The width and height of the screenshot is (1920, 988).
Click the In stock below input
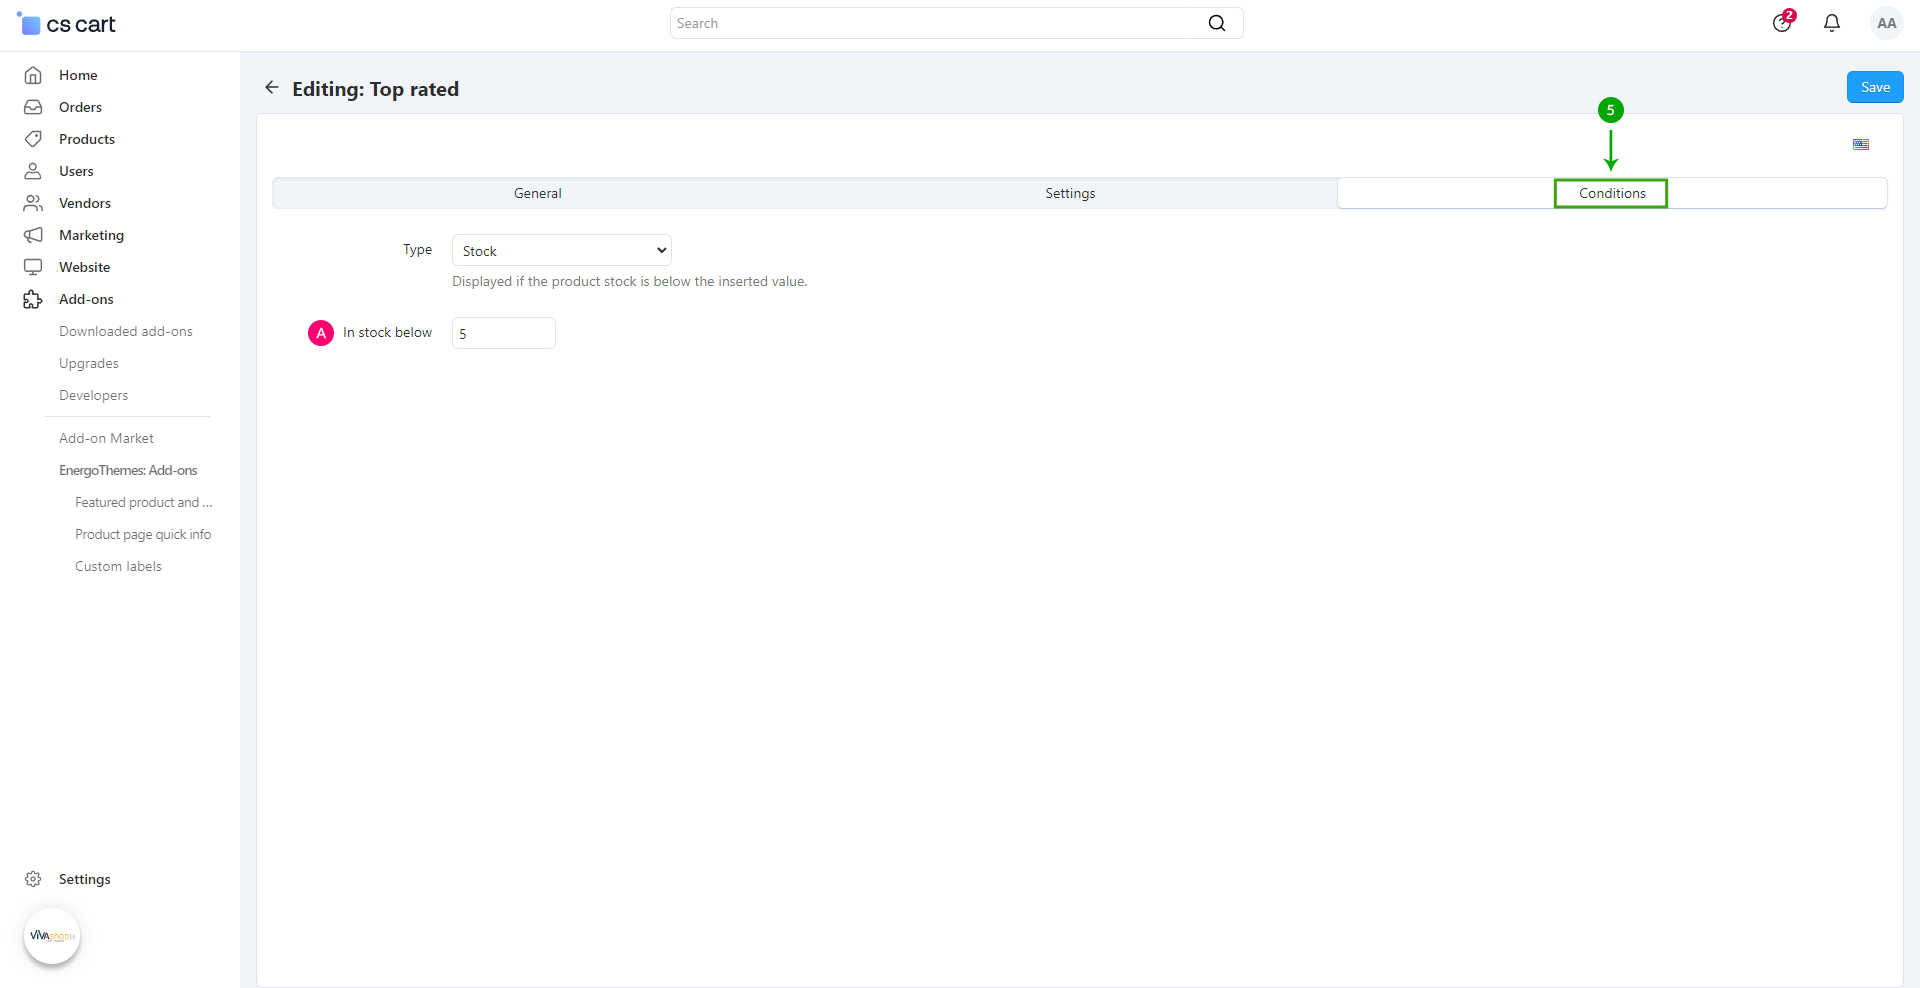[x=504, y=333]
